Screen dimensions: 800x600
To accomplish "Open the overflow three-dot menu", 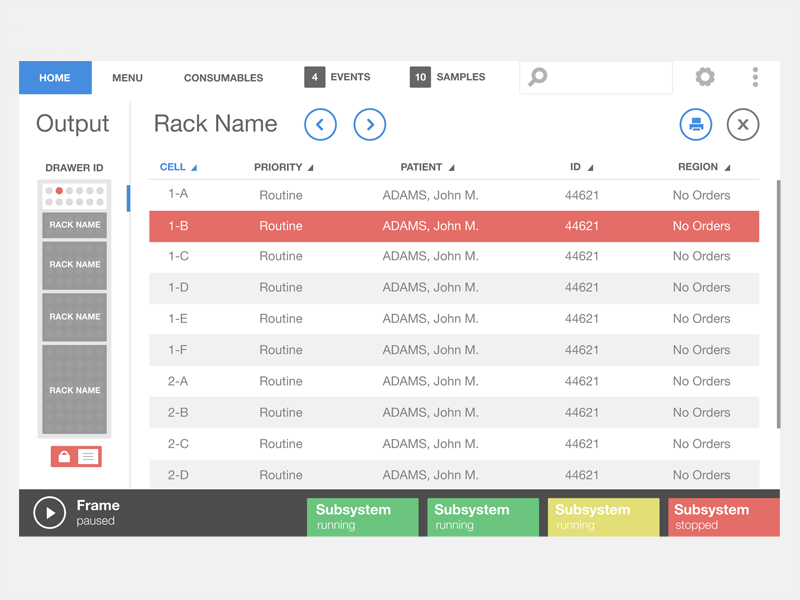I will click(x=755, y=77).
